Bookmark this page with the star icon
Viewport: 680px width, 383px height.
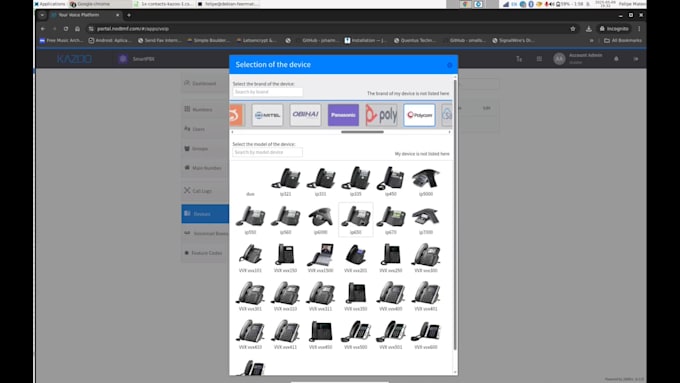(572, 29)
